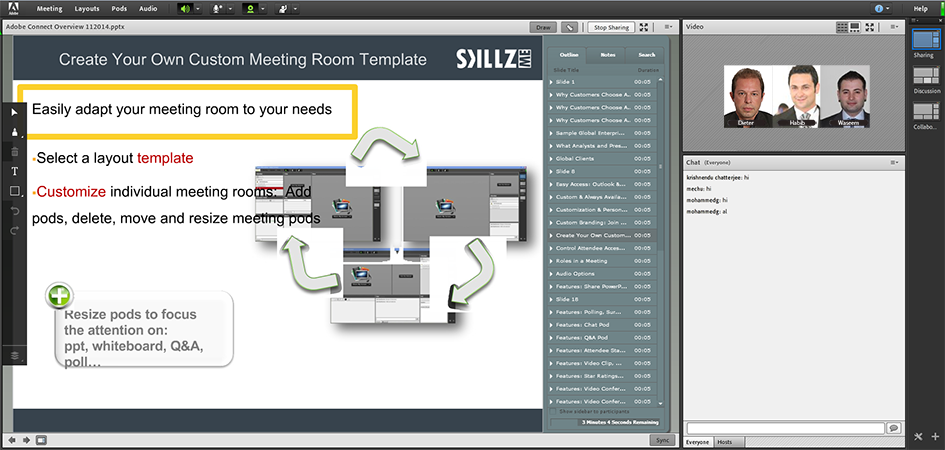Jump to Roles in a Meeting slide
This screenshot has height=450, width=945.
click(x=602, y=261)
